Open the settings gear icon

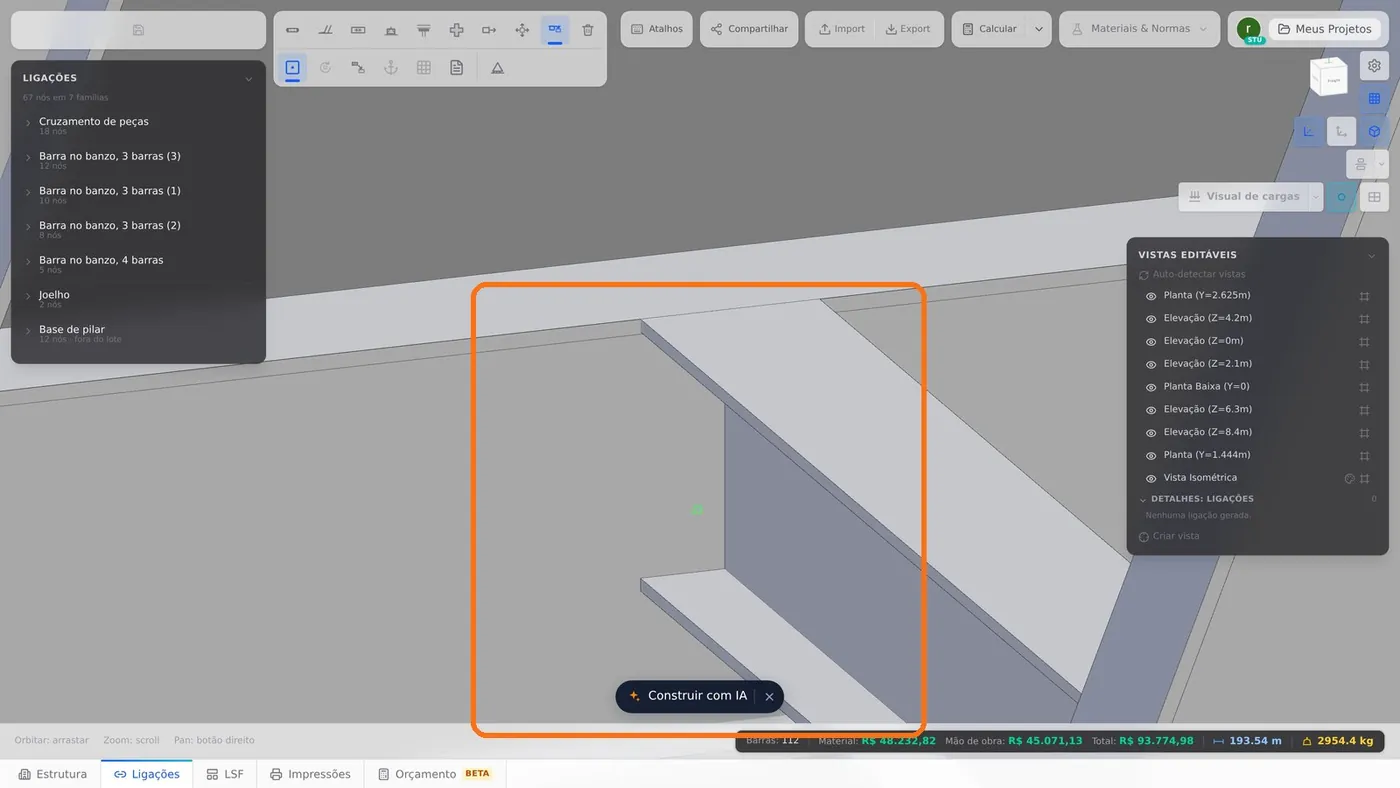[x=1374, y=66]
